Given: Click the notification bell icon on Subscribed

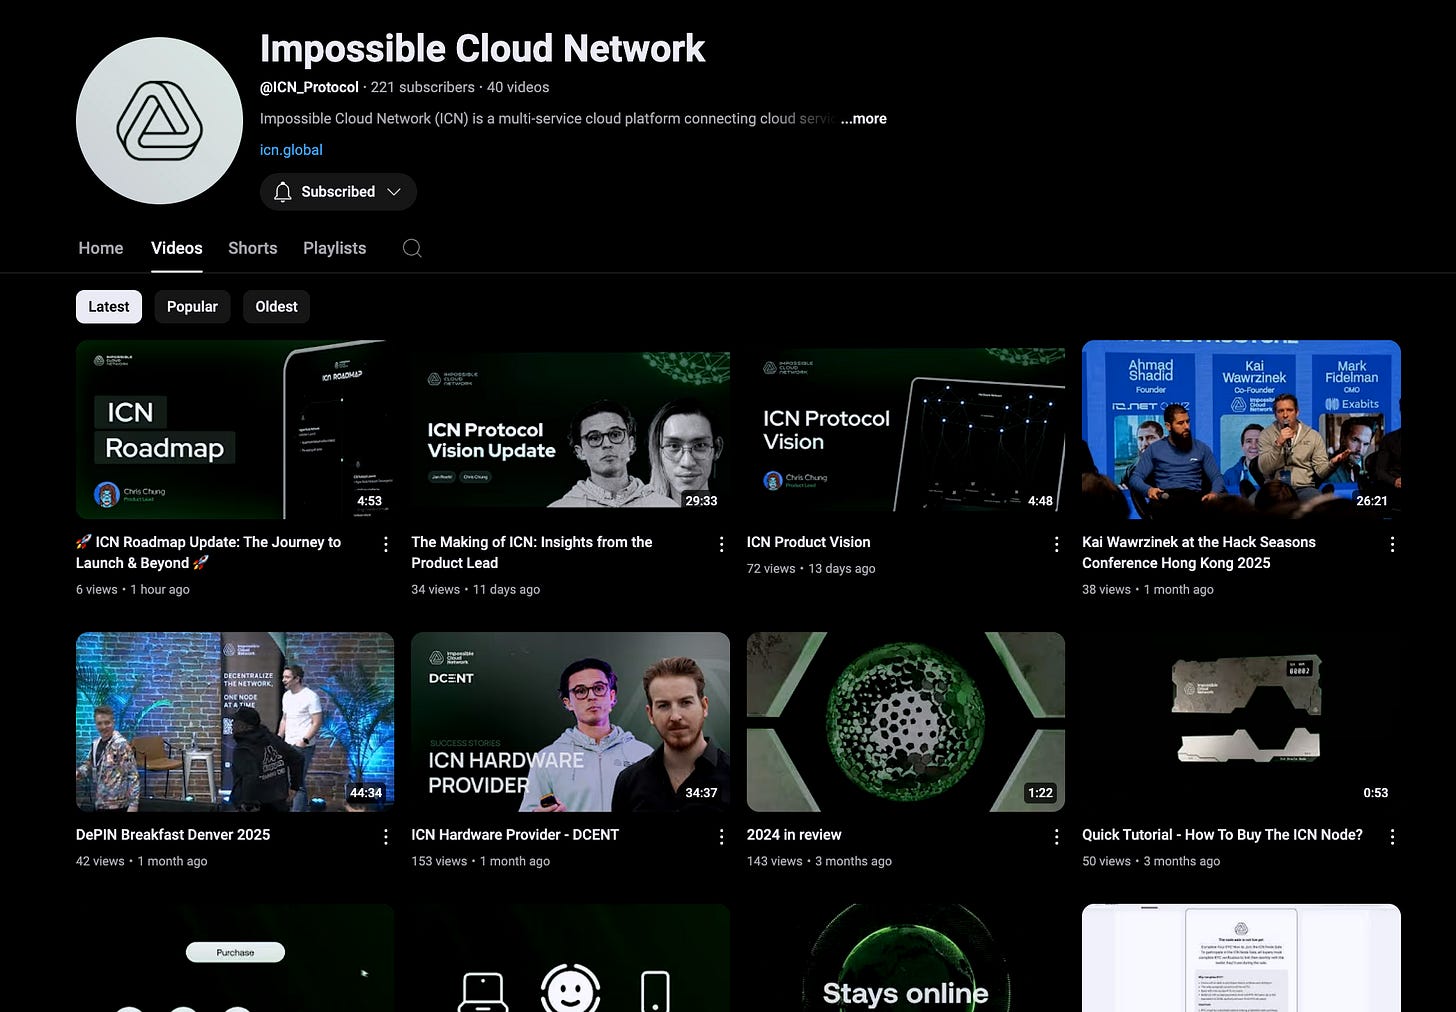Looking at the screenshot, I should (x=283, y=192).
